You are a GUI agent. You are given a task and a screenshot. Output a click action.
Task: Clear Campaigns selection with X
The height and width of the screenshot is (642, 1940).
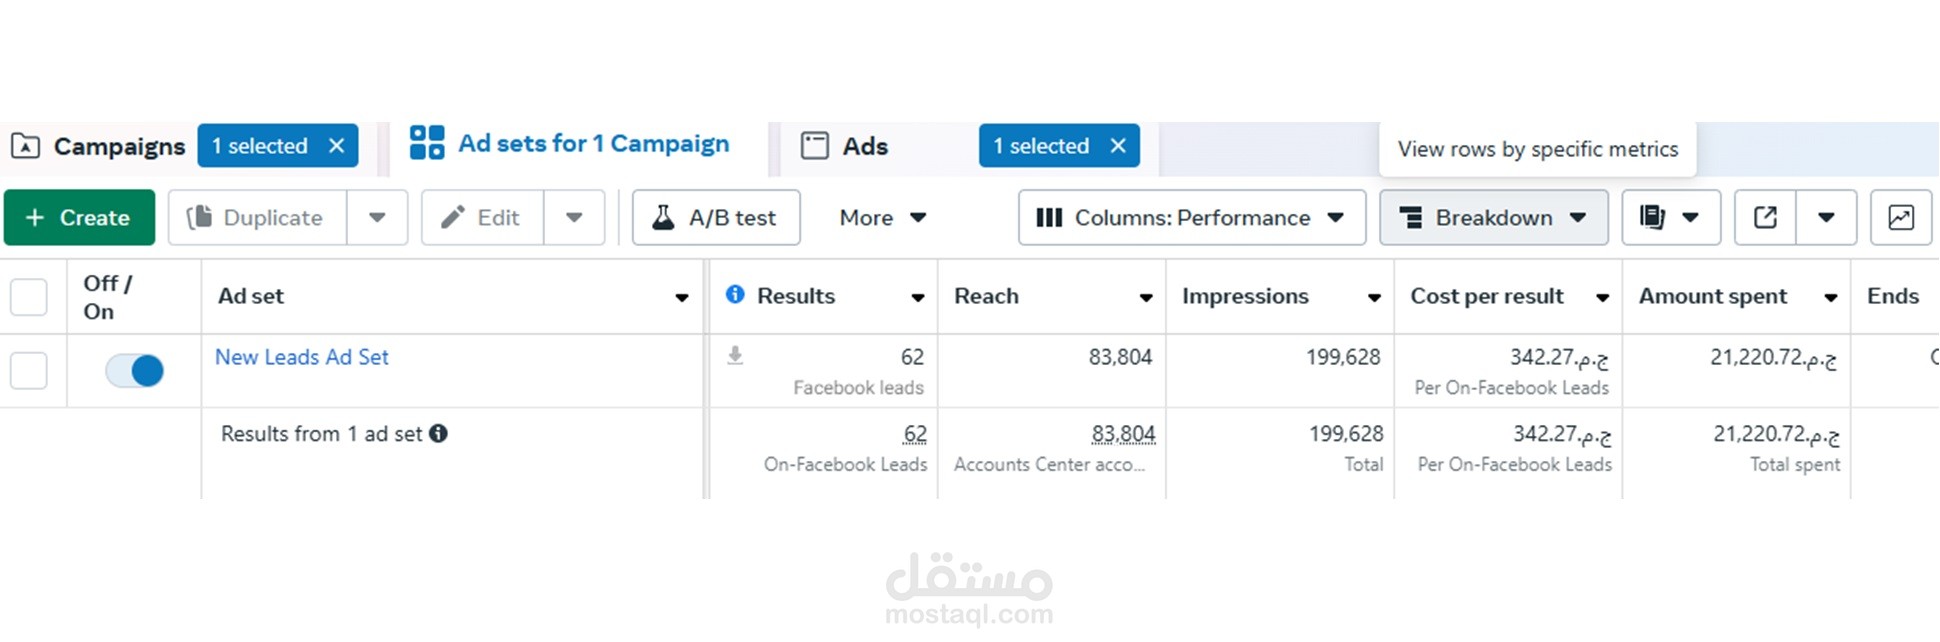337,146
